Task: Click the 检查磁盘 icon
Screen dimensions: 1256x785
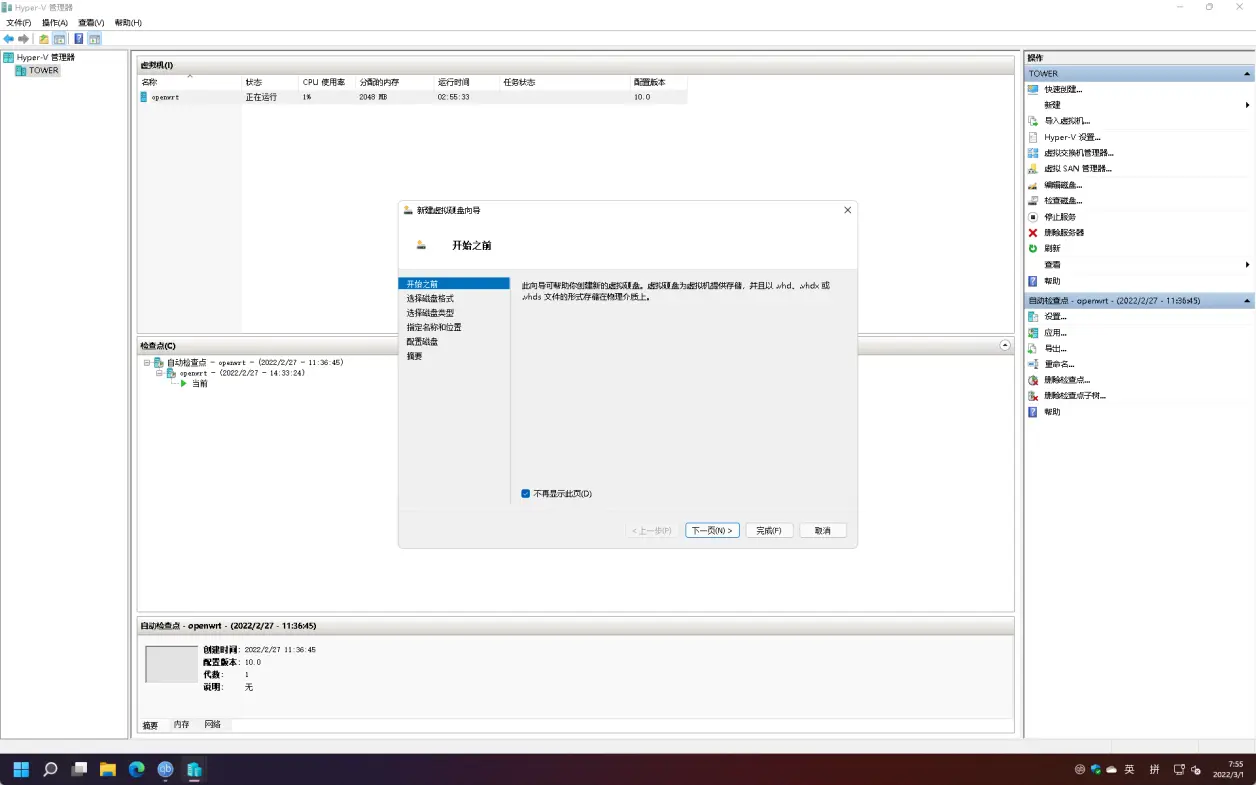Action: 1033,201
